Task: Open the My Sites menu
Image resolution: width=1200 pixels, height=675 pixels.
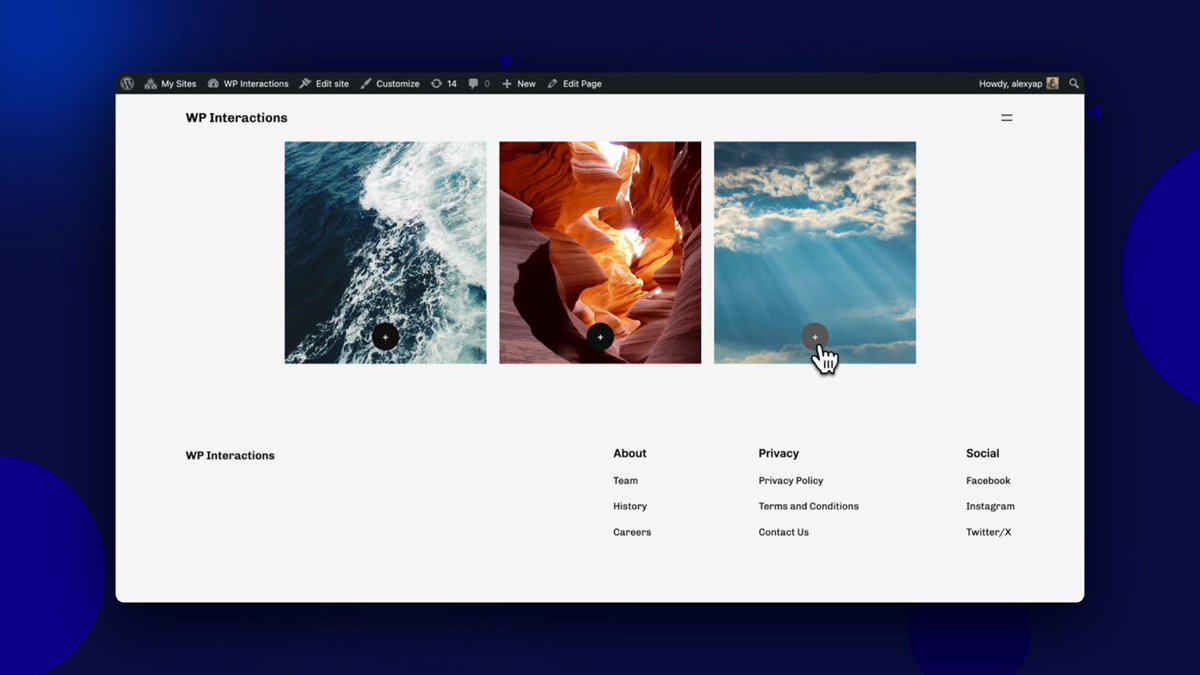Action: coord(170,84)
